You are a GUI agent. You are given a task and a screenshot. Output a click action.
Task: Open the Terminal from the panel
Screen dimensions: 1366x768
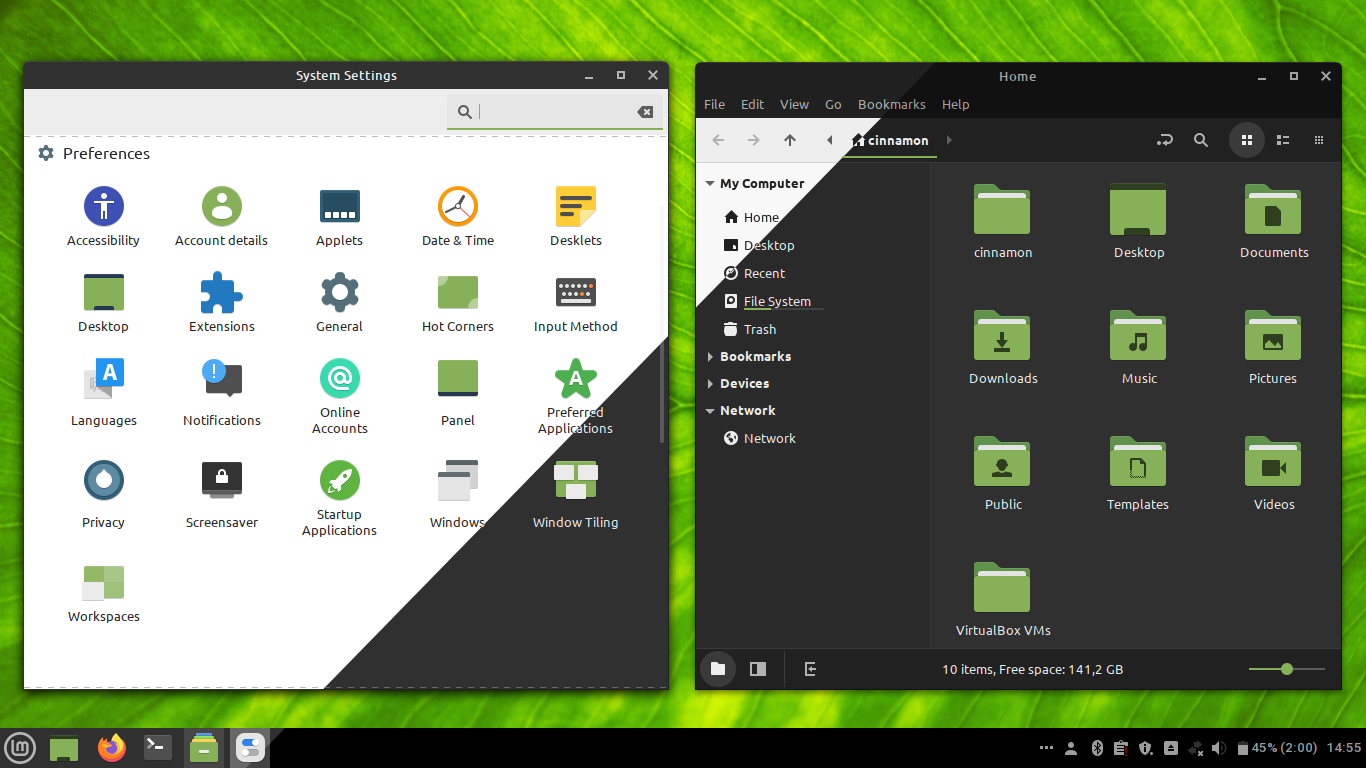(158, 747)
